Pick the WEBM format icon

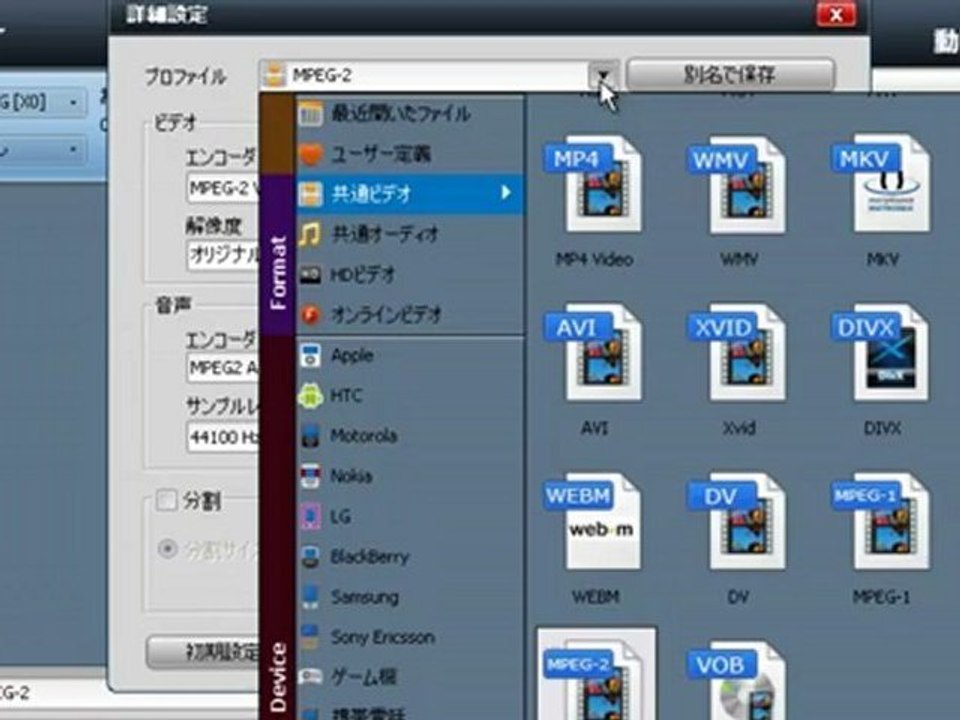pos(593,521)
